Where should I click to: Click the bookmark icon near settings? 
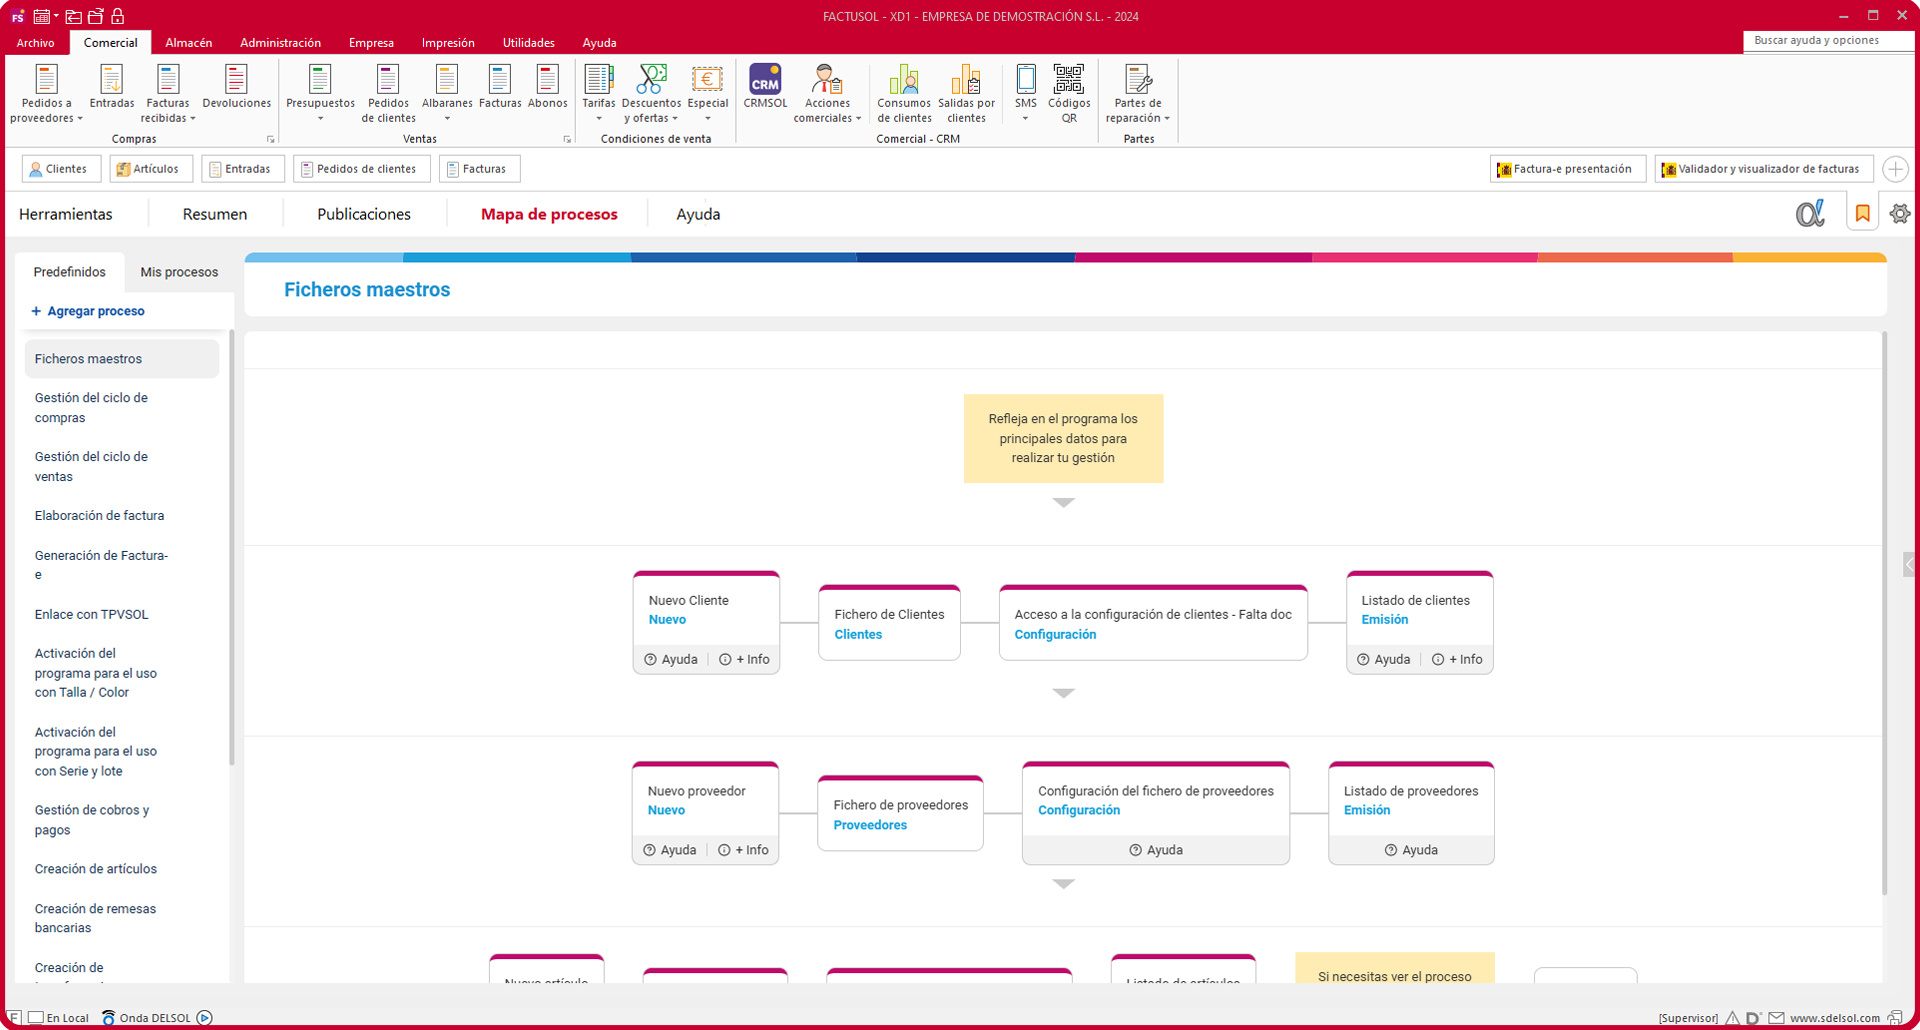point(1862,213)
